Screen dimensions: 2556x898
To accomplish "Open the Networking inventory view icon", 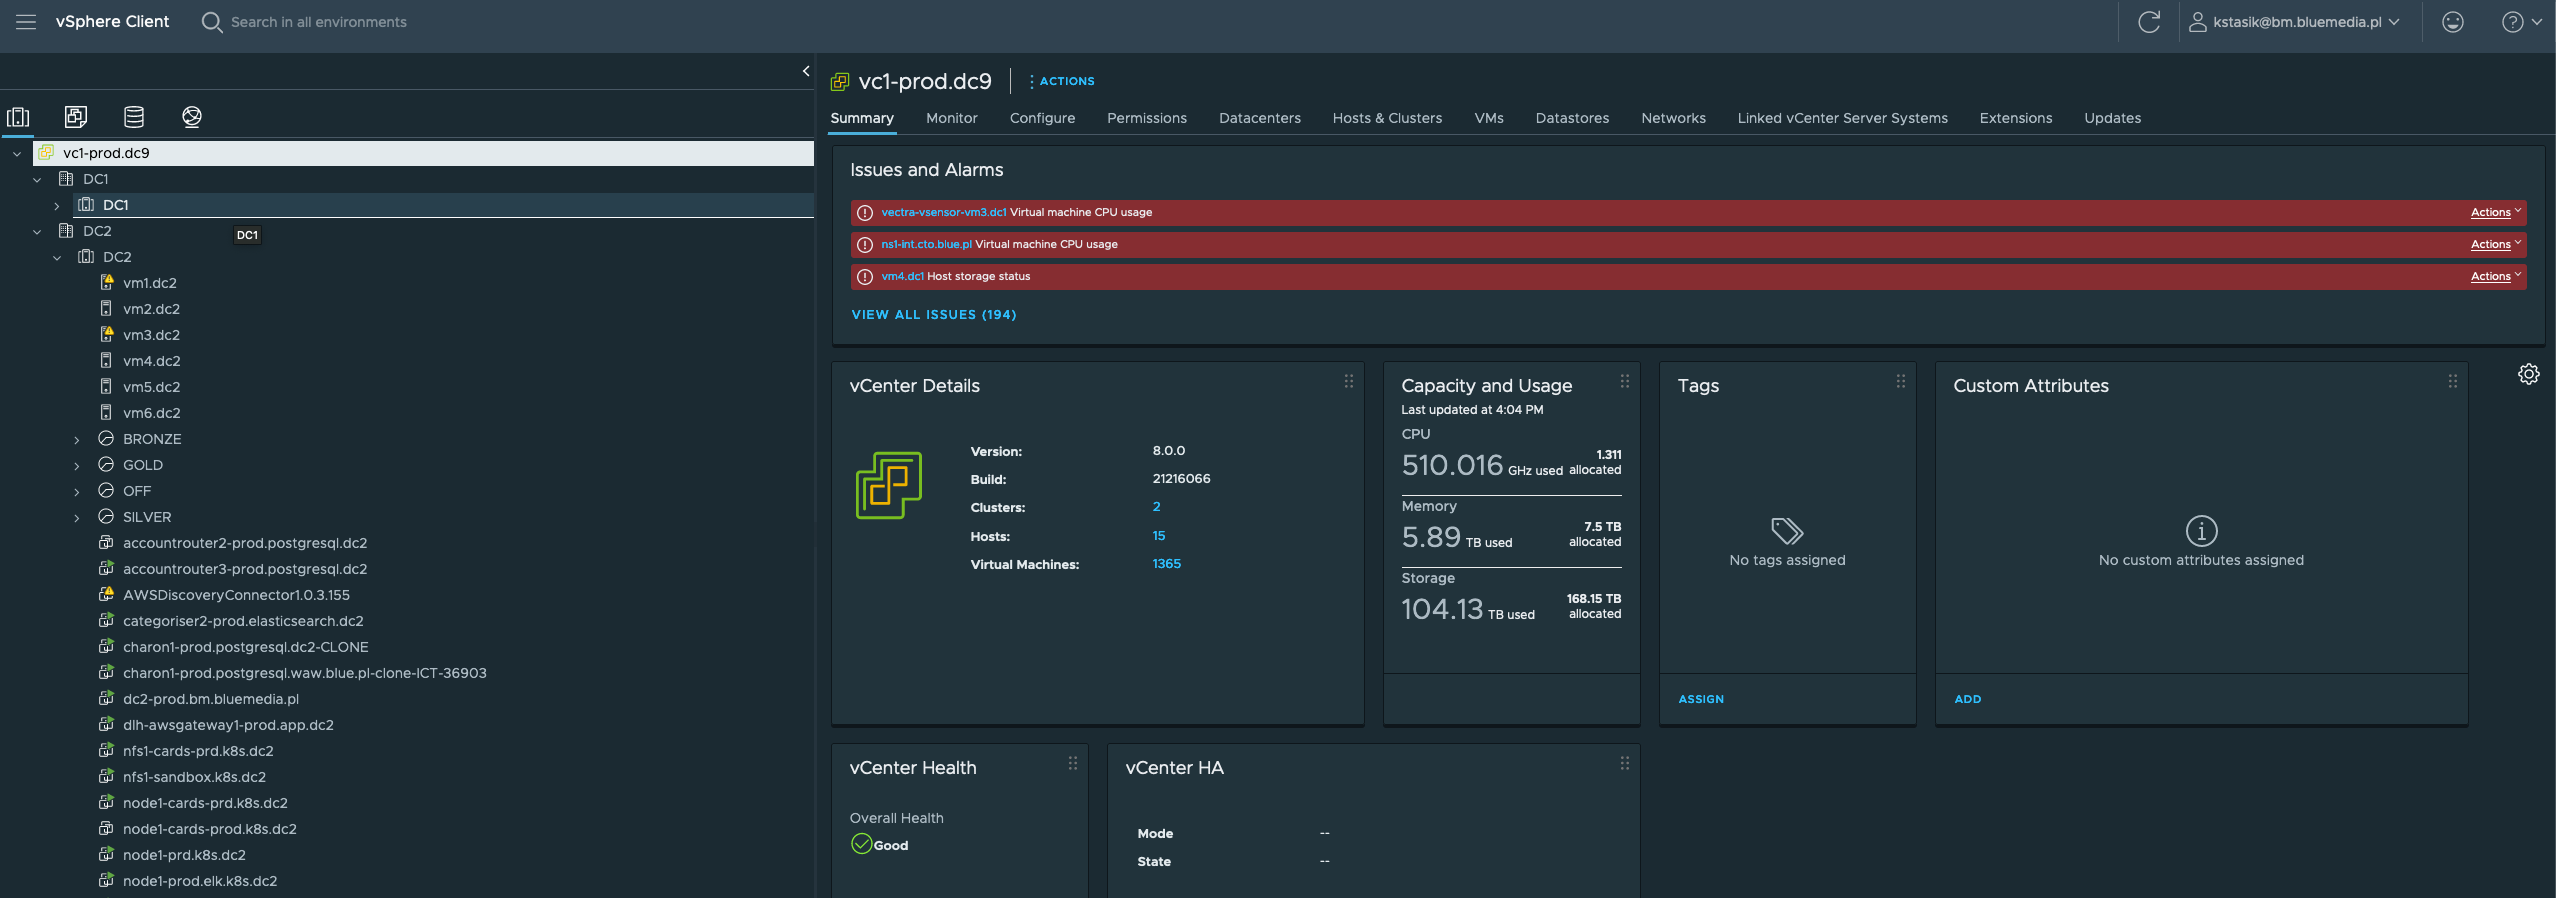I will [x=192, y=117].
